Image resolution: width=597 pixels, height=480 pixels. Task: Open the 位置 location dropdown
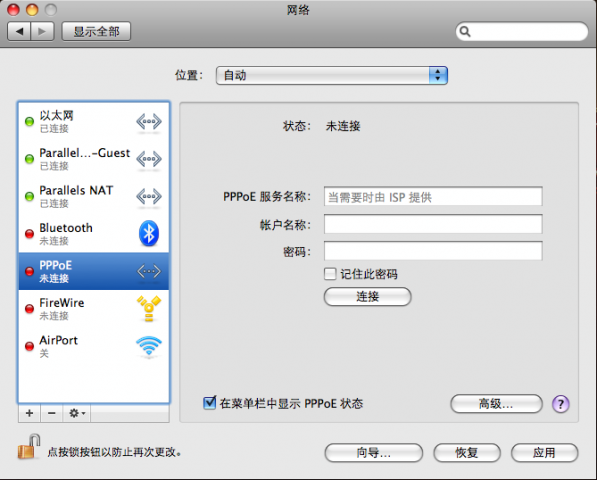pyautogui.click(x=332, y=75)
